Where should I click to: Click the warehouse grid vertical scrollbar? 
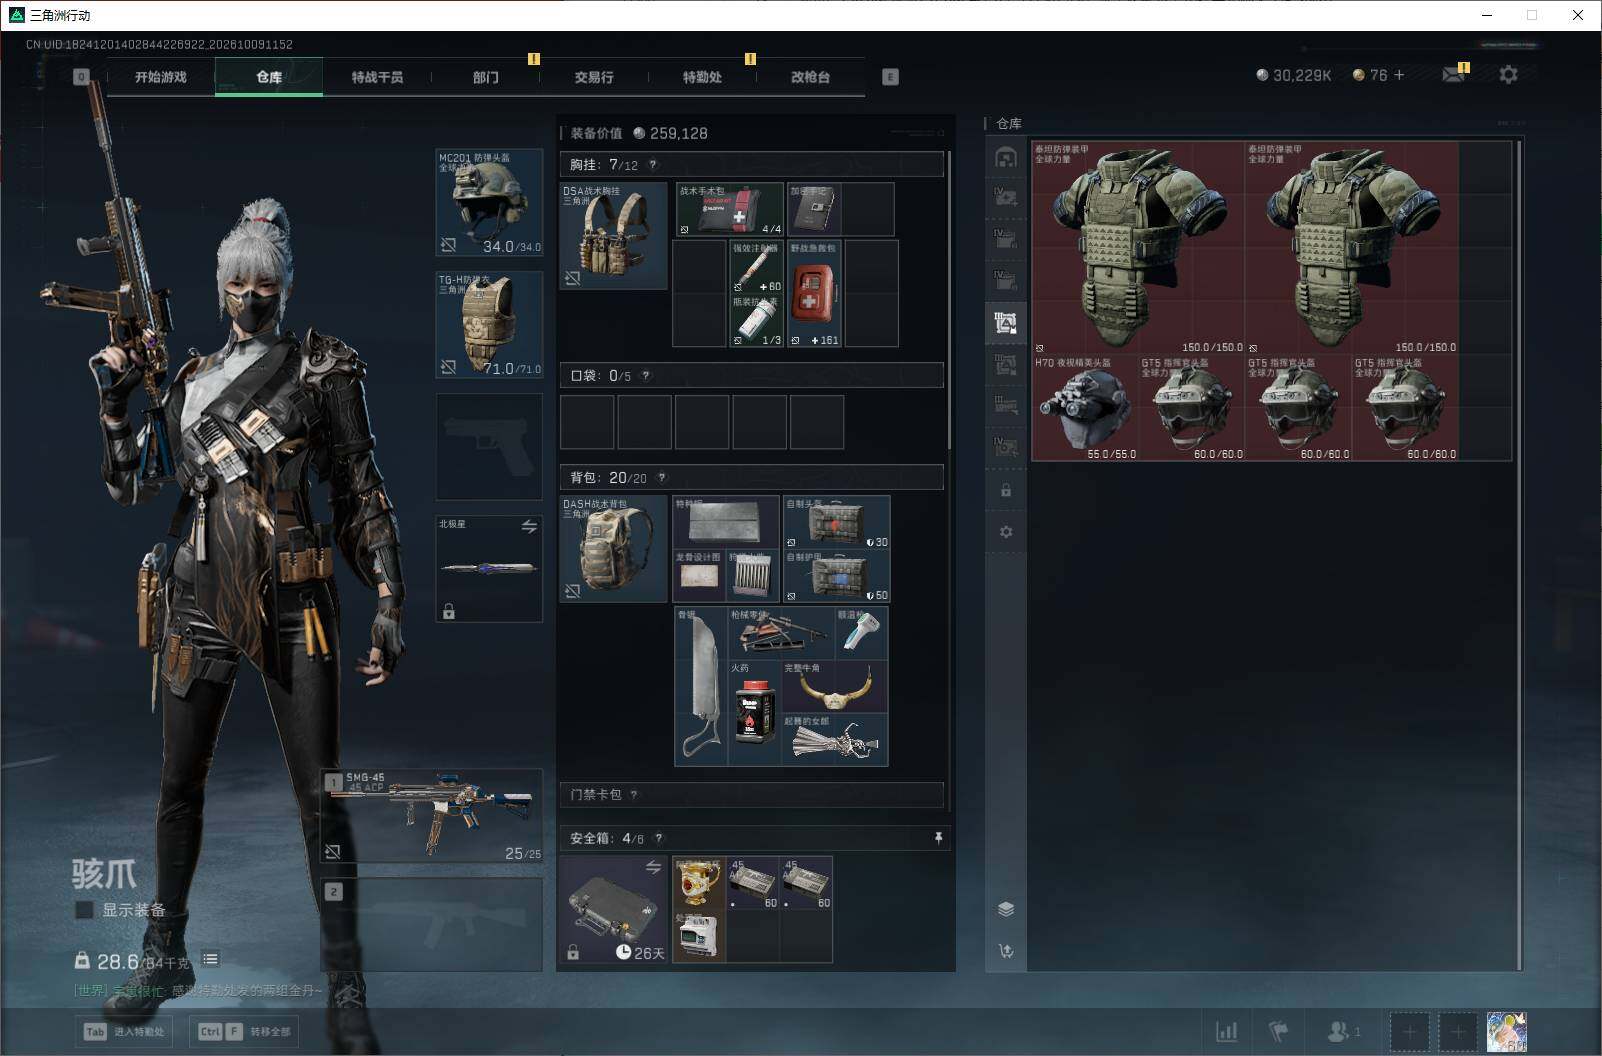(x=1519, y=555)
